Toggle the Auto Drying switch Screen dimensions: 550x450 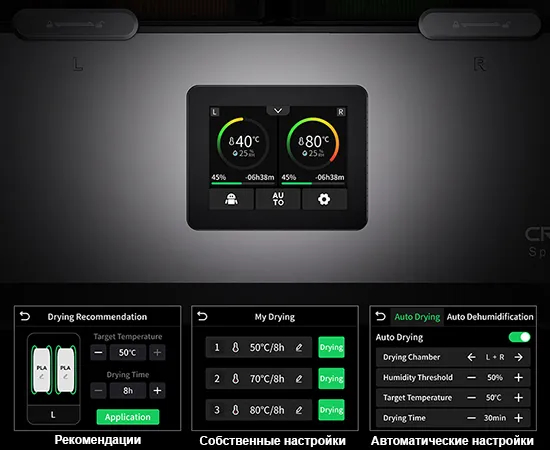519,337
